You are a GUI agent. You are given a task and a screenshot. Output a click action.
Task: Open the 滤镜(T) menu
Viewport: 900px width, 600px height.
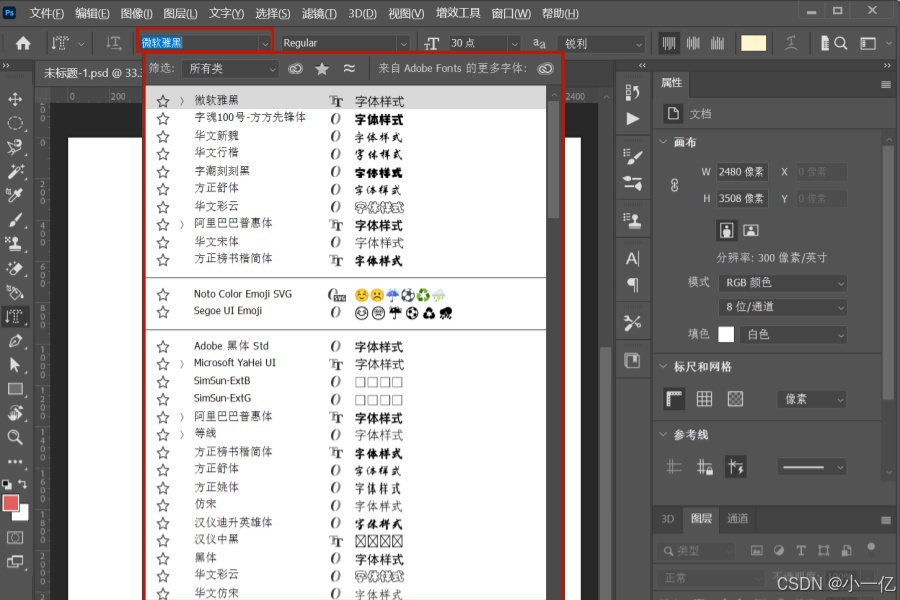click(319, 13)
